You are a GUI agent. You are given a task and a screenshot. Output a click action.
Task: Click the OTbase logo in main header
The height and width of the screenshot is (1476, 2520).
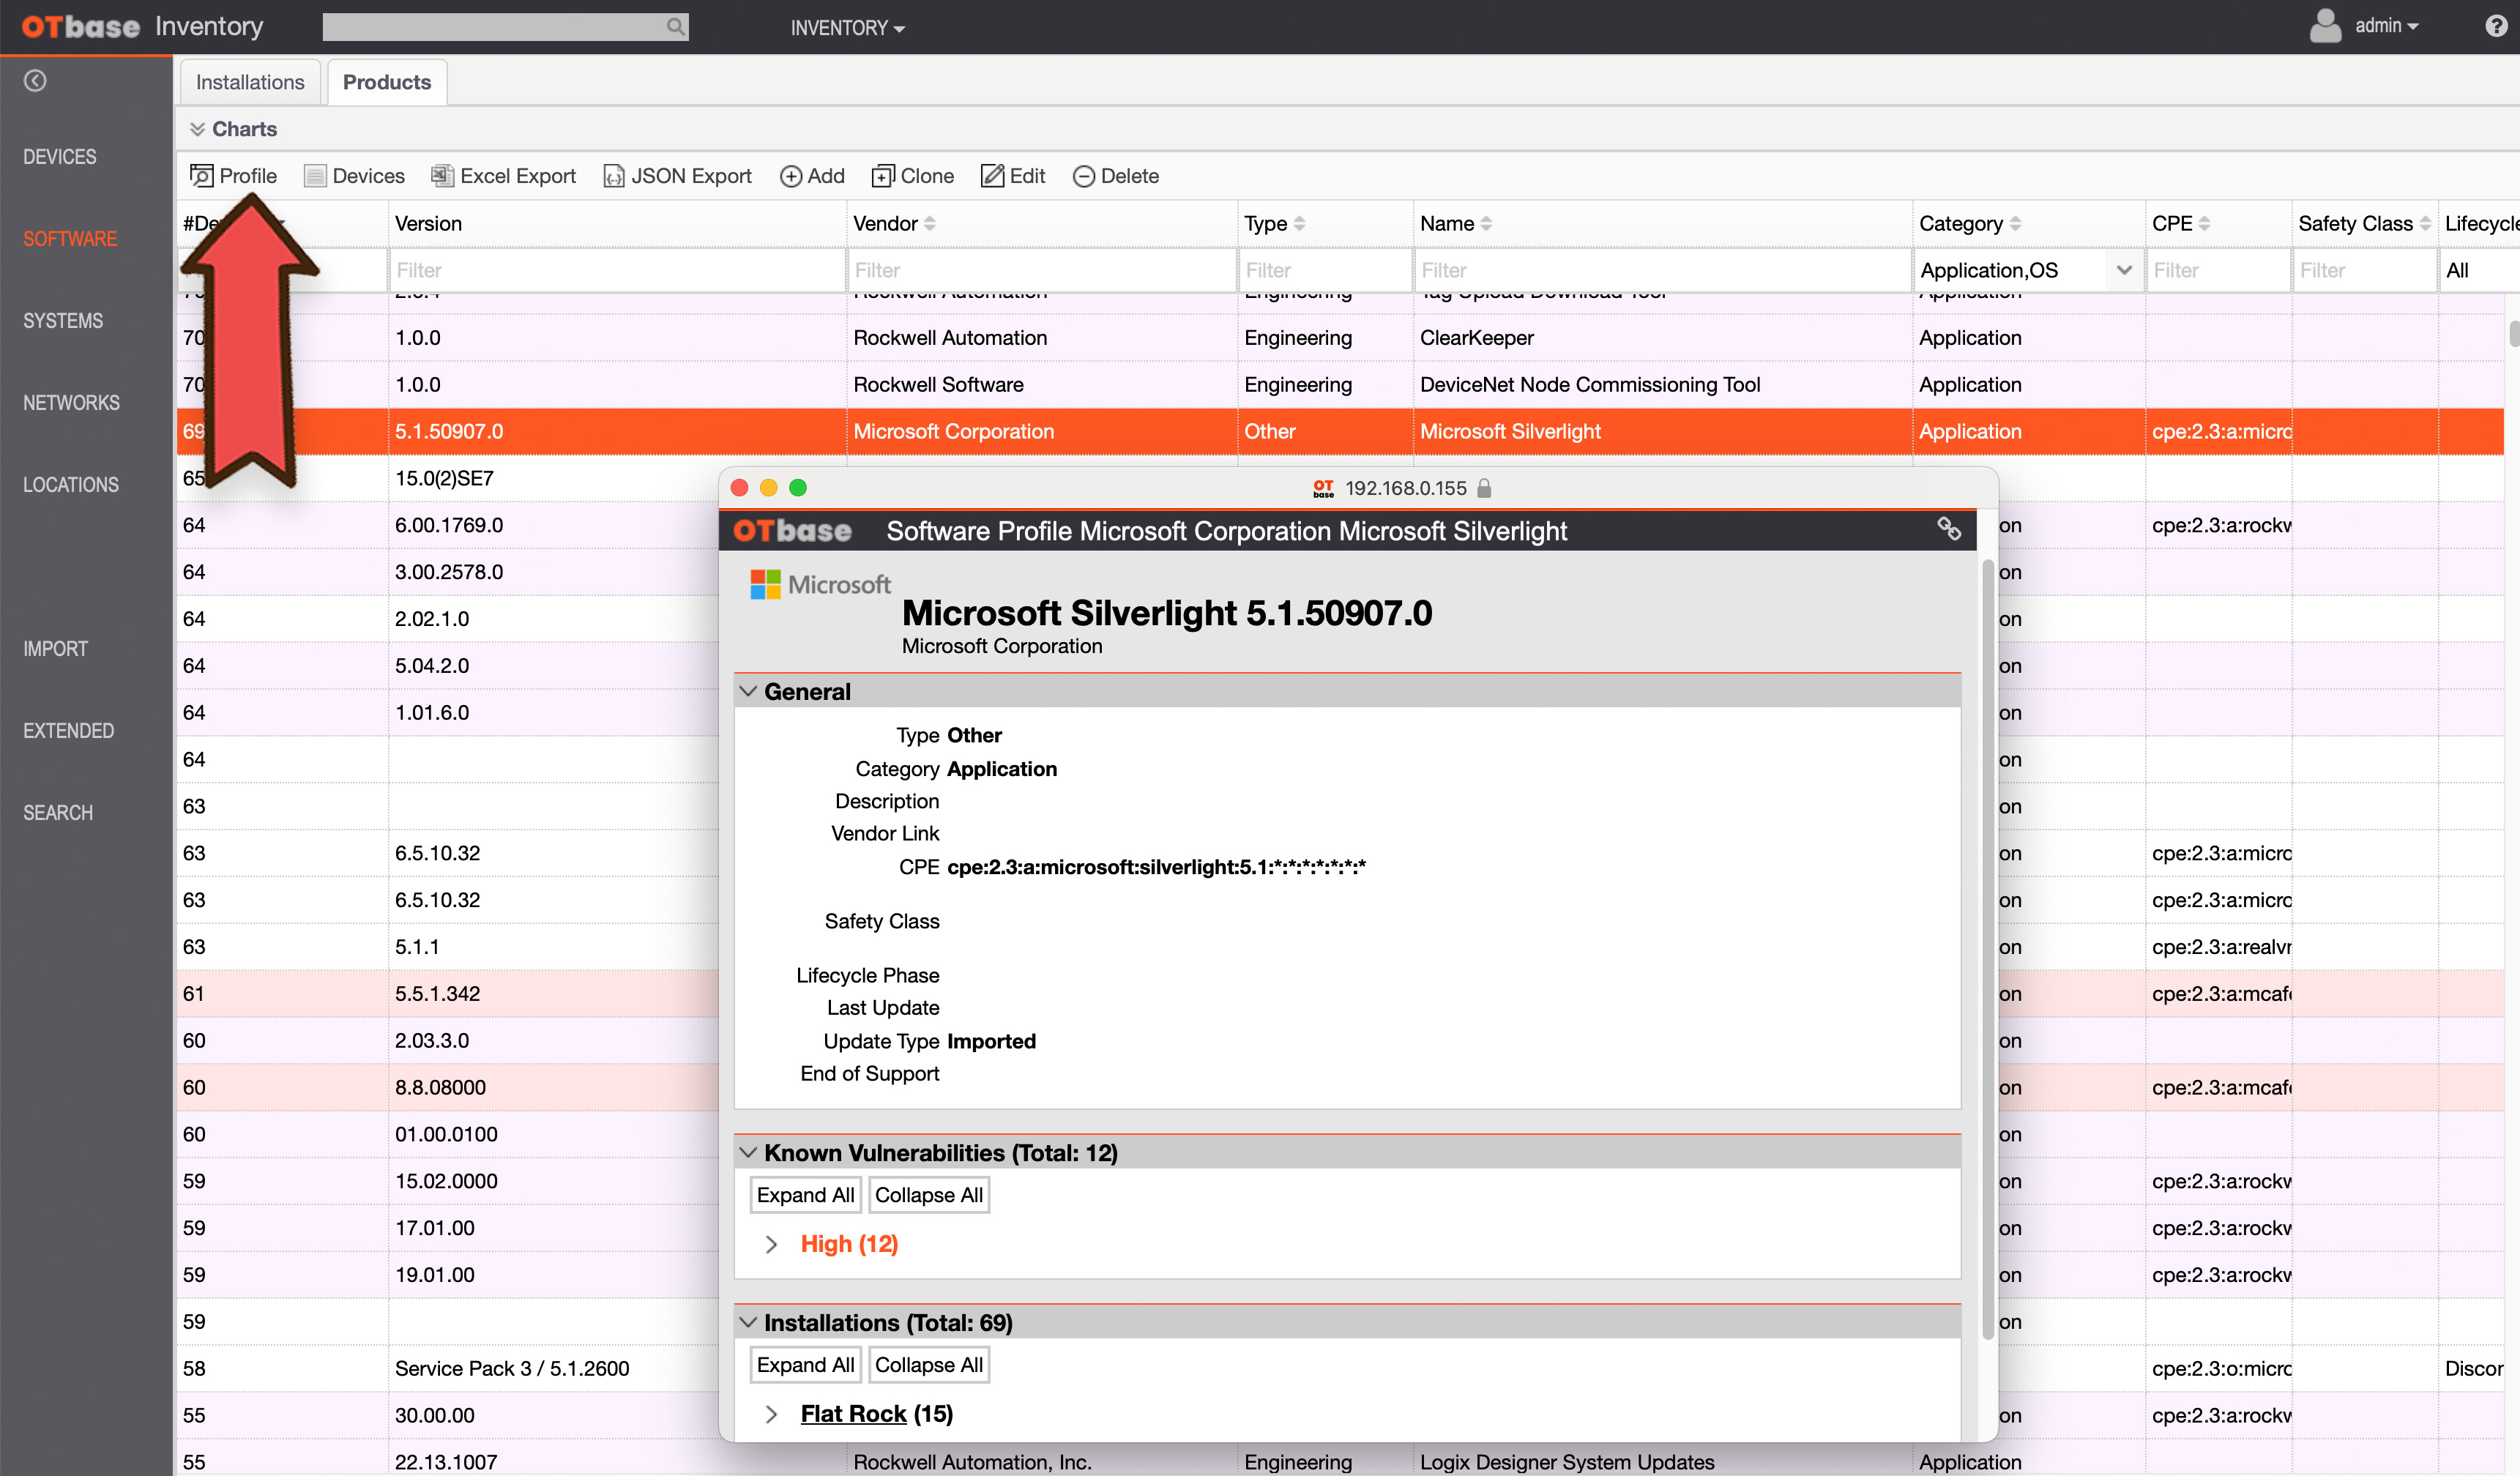(81, 27)
